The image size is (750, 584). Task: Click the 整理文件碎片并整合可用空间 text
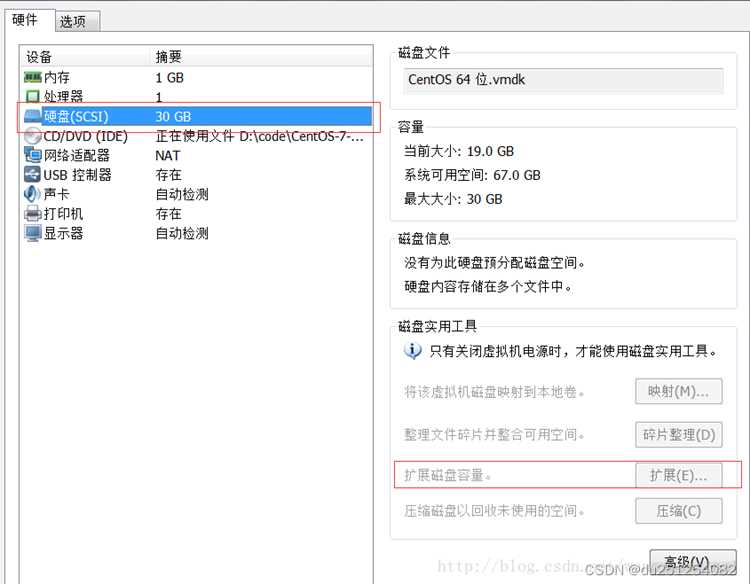click(x=495, y=435)
